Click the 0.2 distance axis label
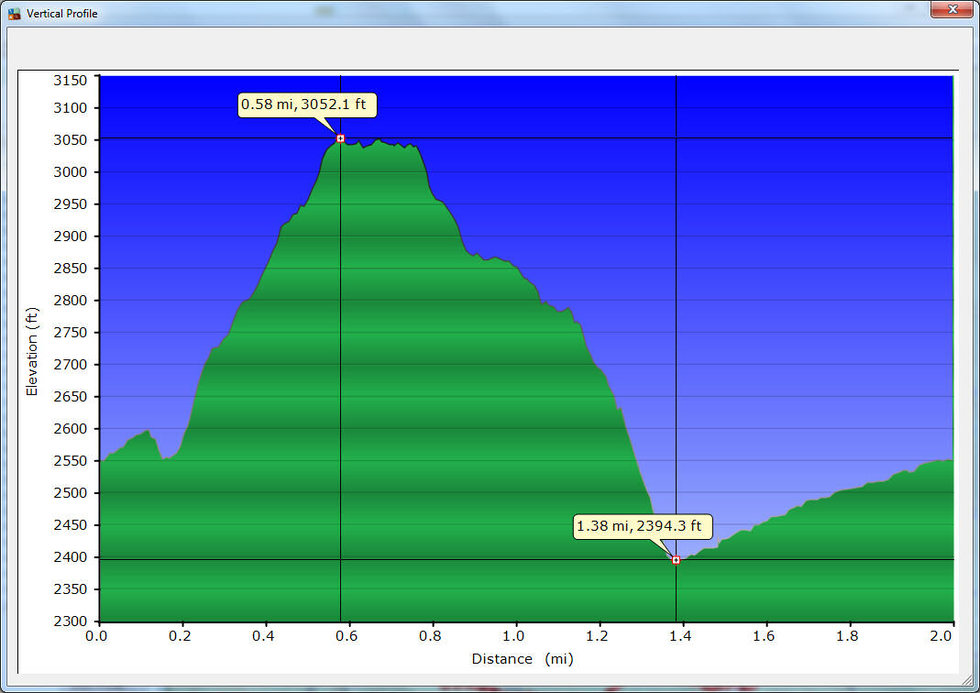The image size is (980, 693). click(x=180, y=636)
